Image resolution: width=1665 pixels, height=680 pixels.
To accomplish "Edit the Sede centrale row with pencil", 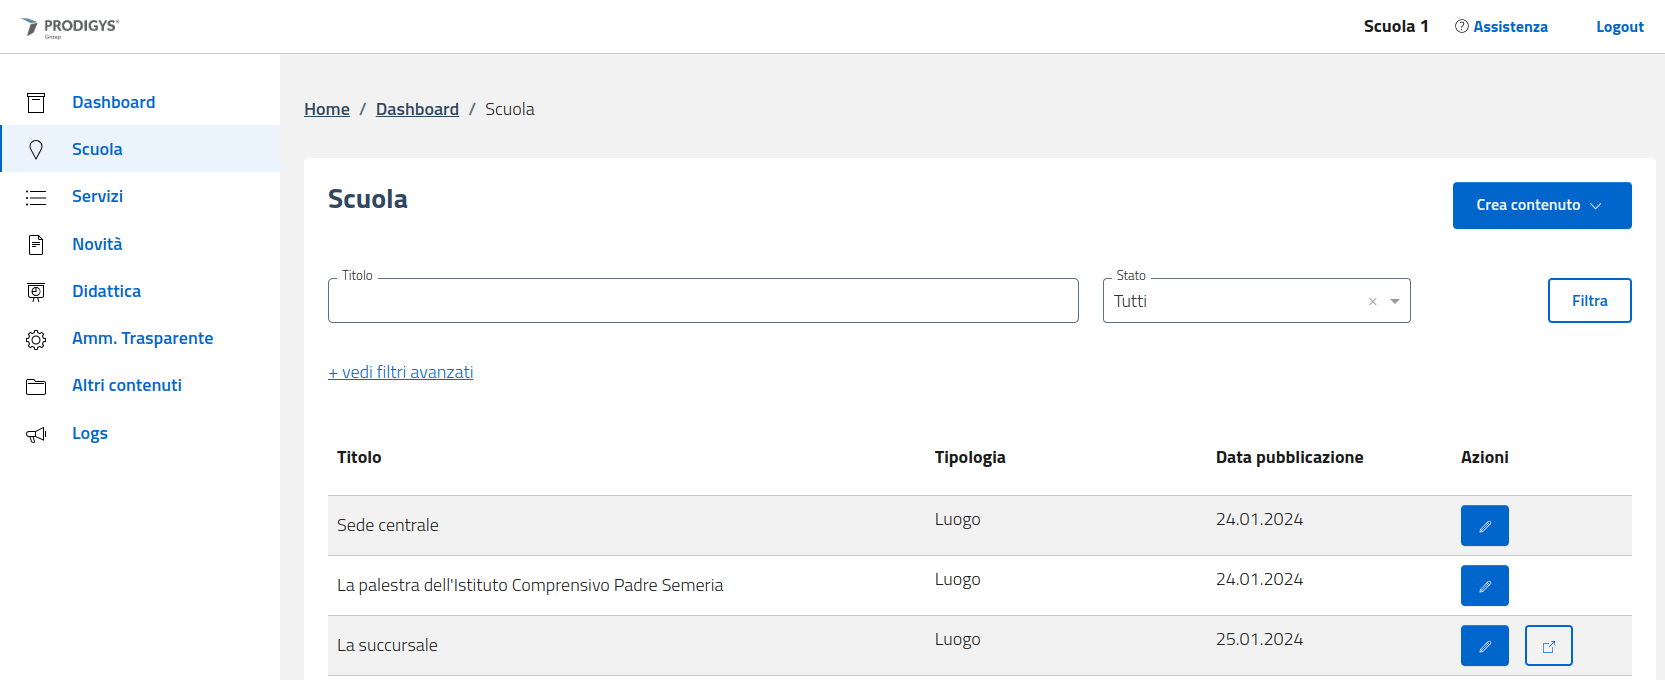I will pos(1484,526).
